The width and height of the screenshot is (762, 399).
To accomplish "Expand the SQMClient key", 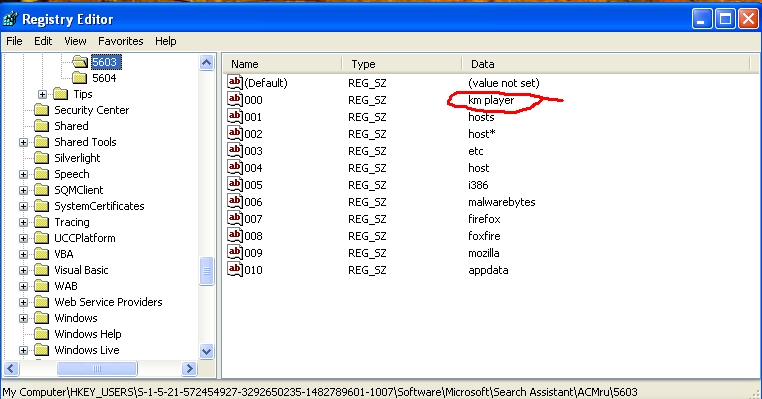I will (23, 191).
